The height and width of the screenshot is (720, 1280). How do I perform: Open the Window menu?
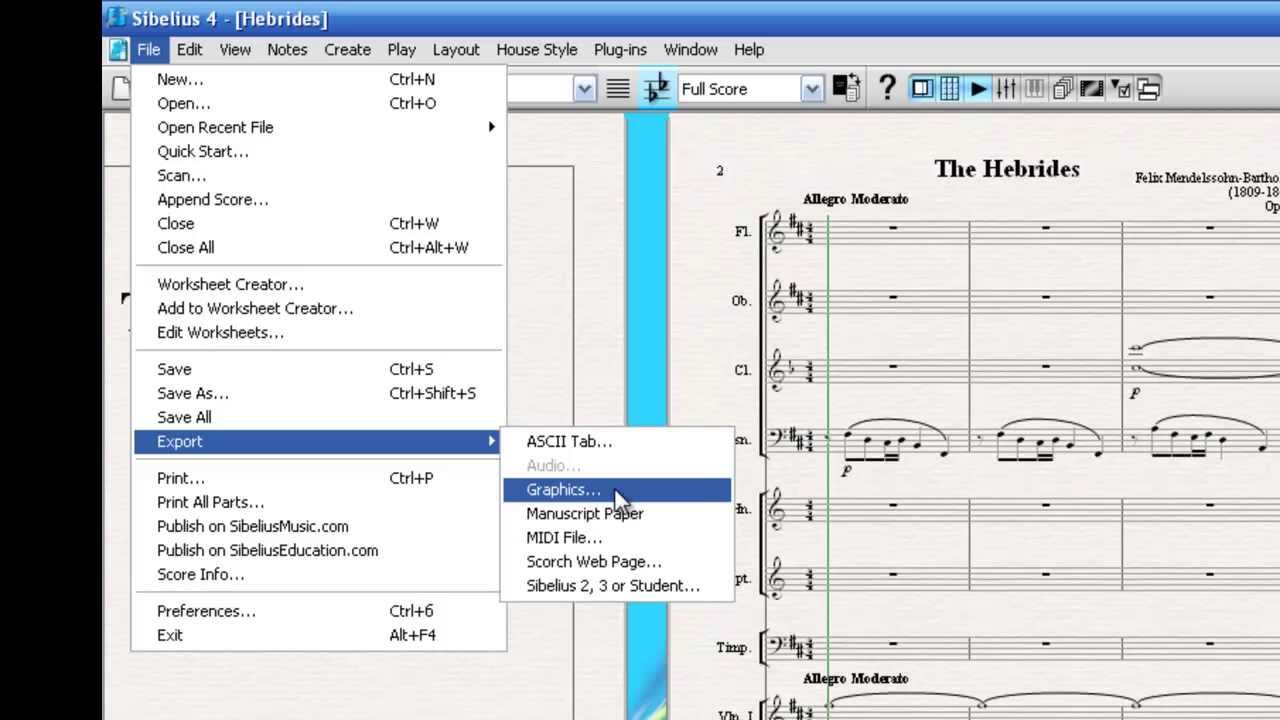(690, 49)
